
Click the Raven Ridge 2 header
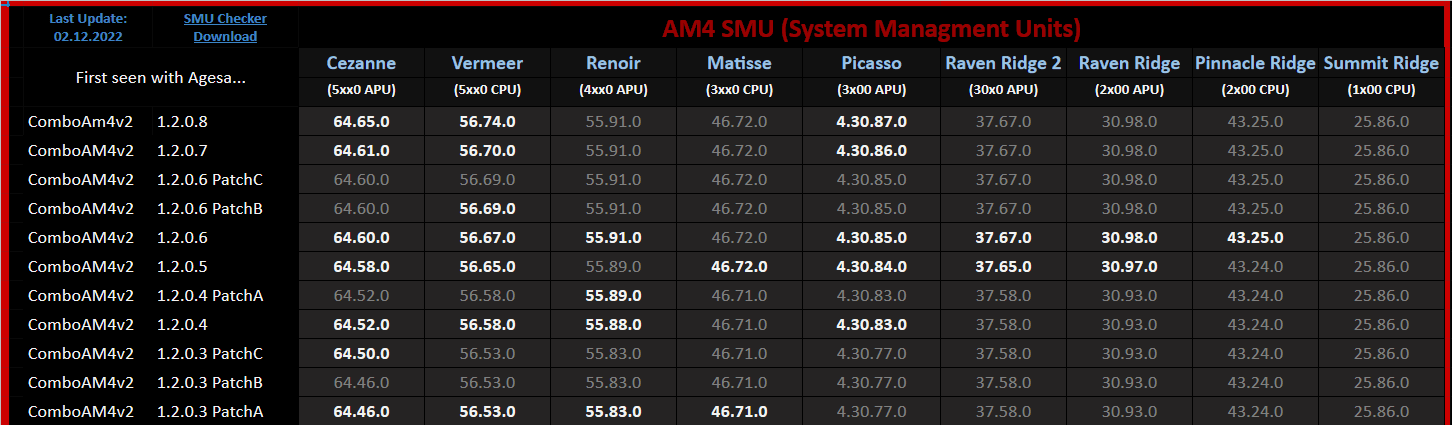pyautogui.click(x=1003, y=63)
